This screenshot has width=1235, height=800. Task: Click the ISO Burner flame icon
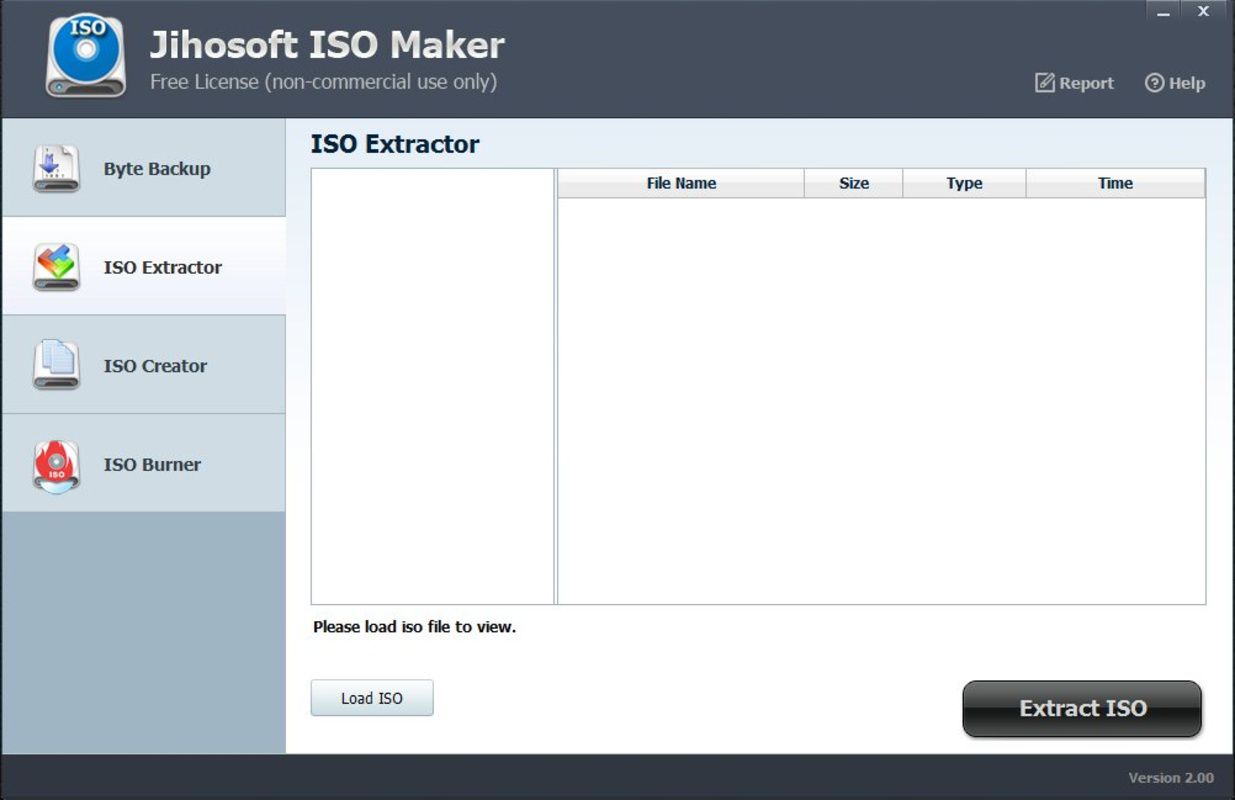tap(56, 466)
